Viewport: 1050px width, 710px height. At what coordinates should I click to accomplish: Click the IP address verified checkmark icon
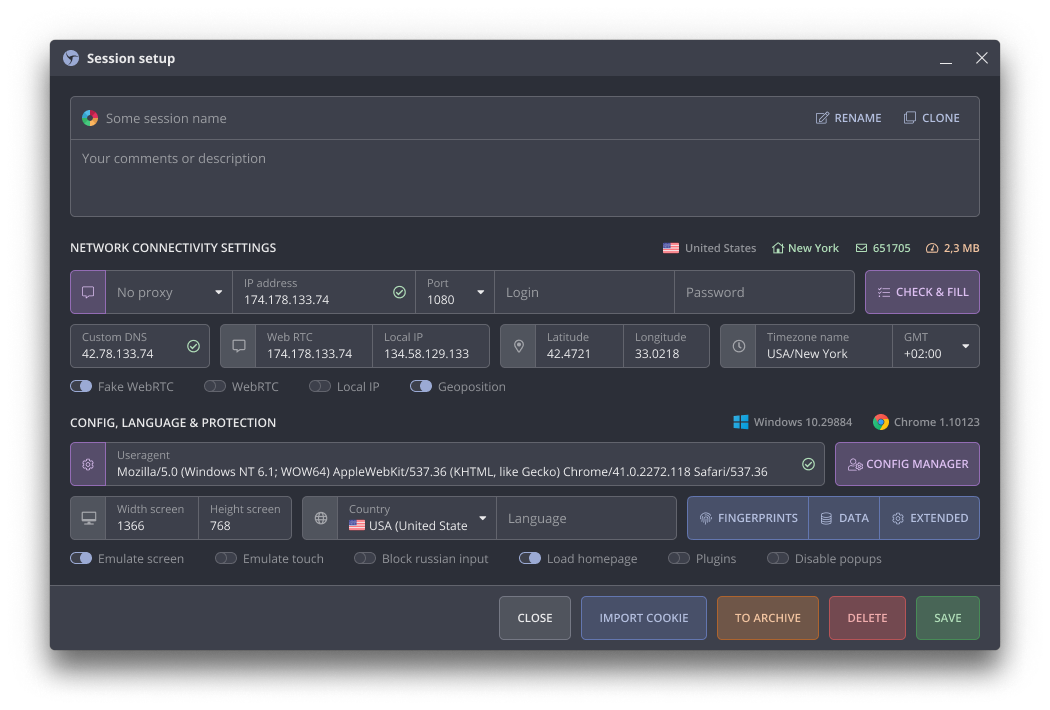[399, 292]
